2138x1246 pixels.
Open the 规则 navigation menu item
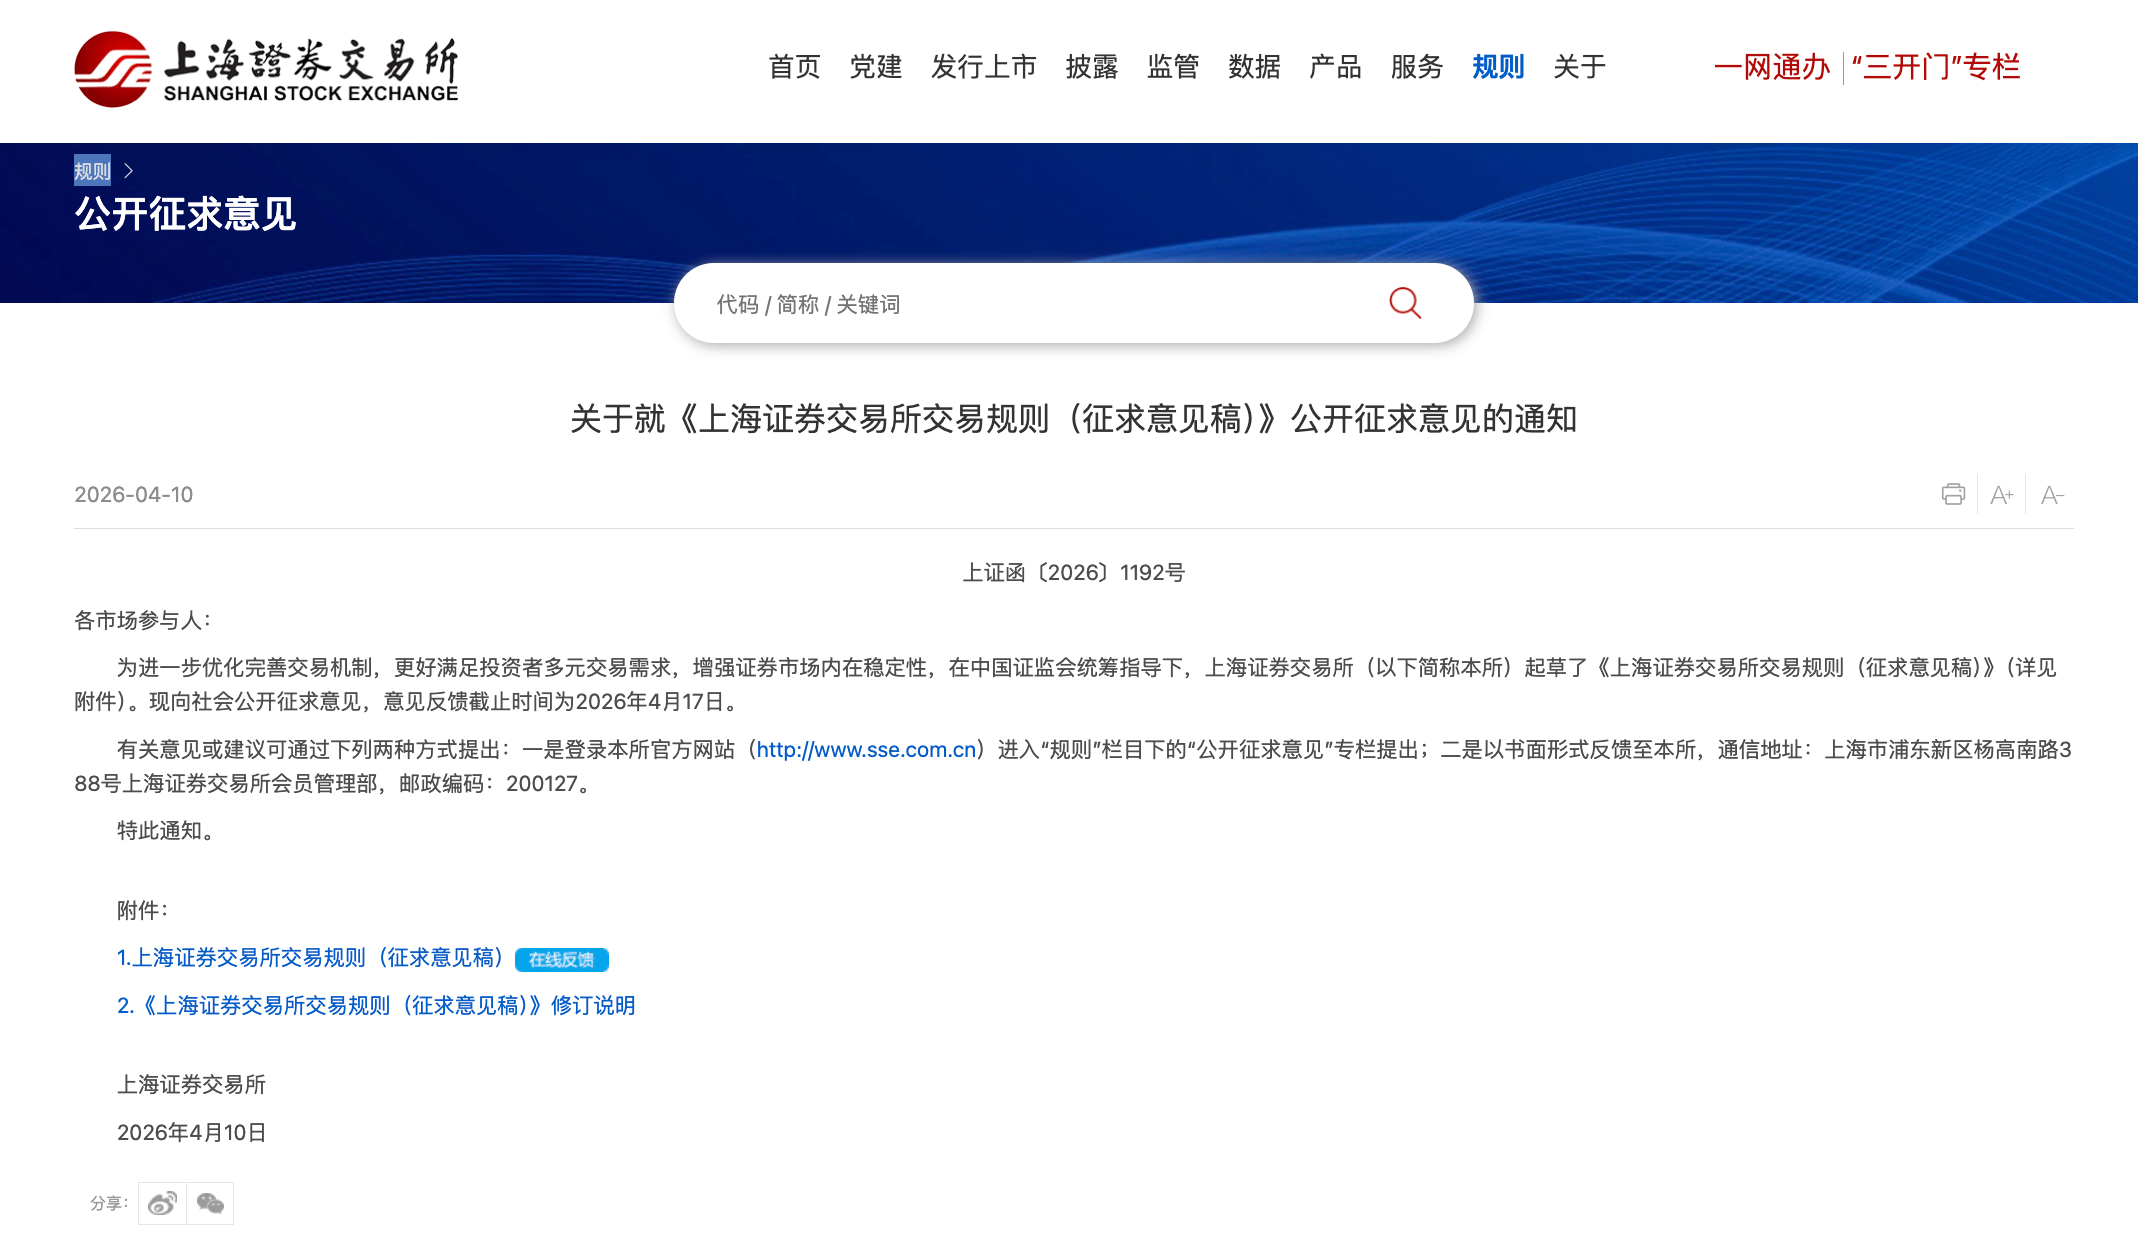pyautogui.click(x=1497, y=67)
